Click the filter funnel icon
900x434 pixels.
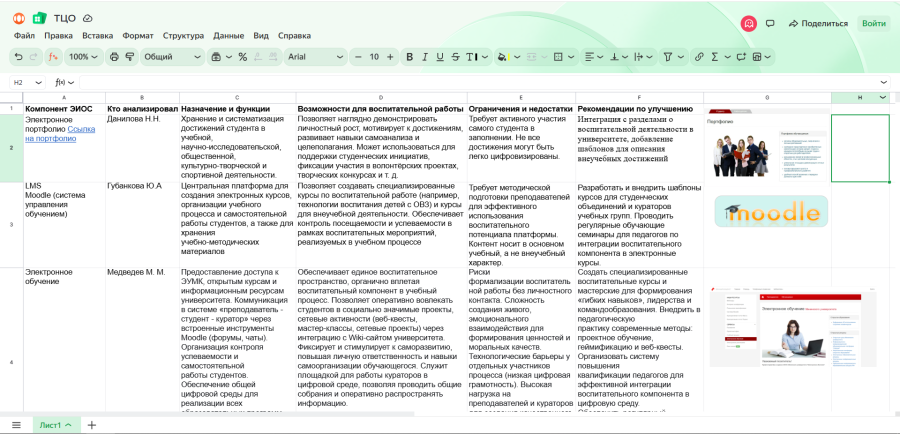[668, 57]
